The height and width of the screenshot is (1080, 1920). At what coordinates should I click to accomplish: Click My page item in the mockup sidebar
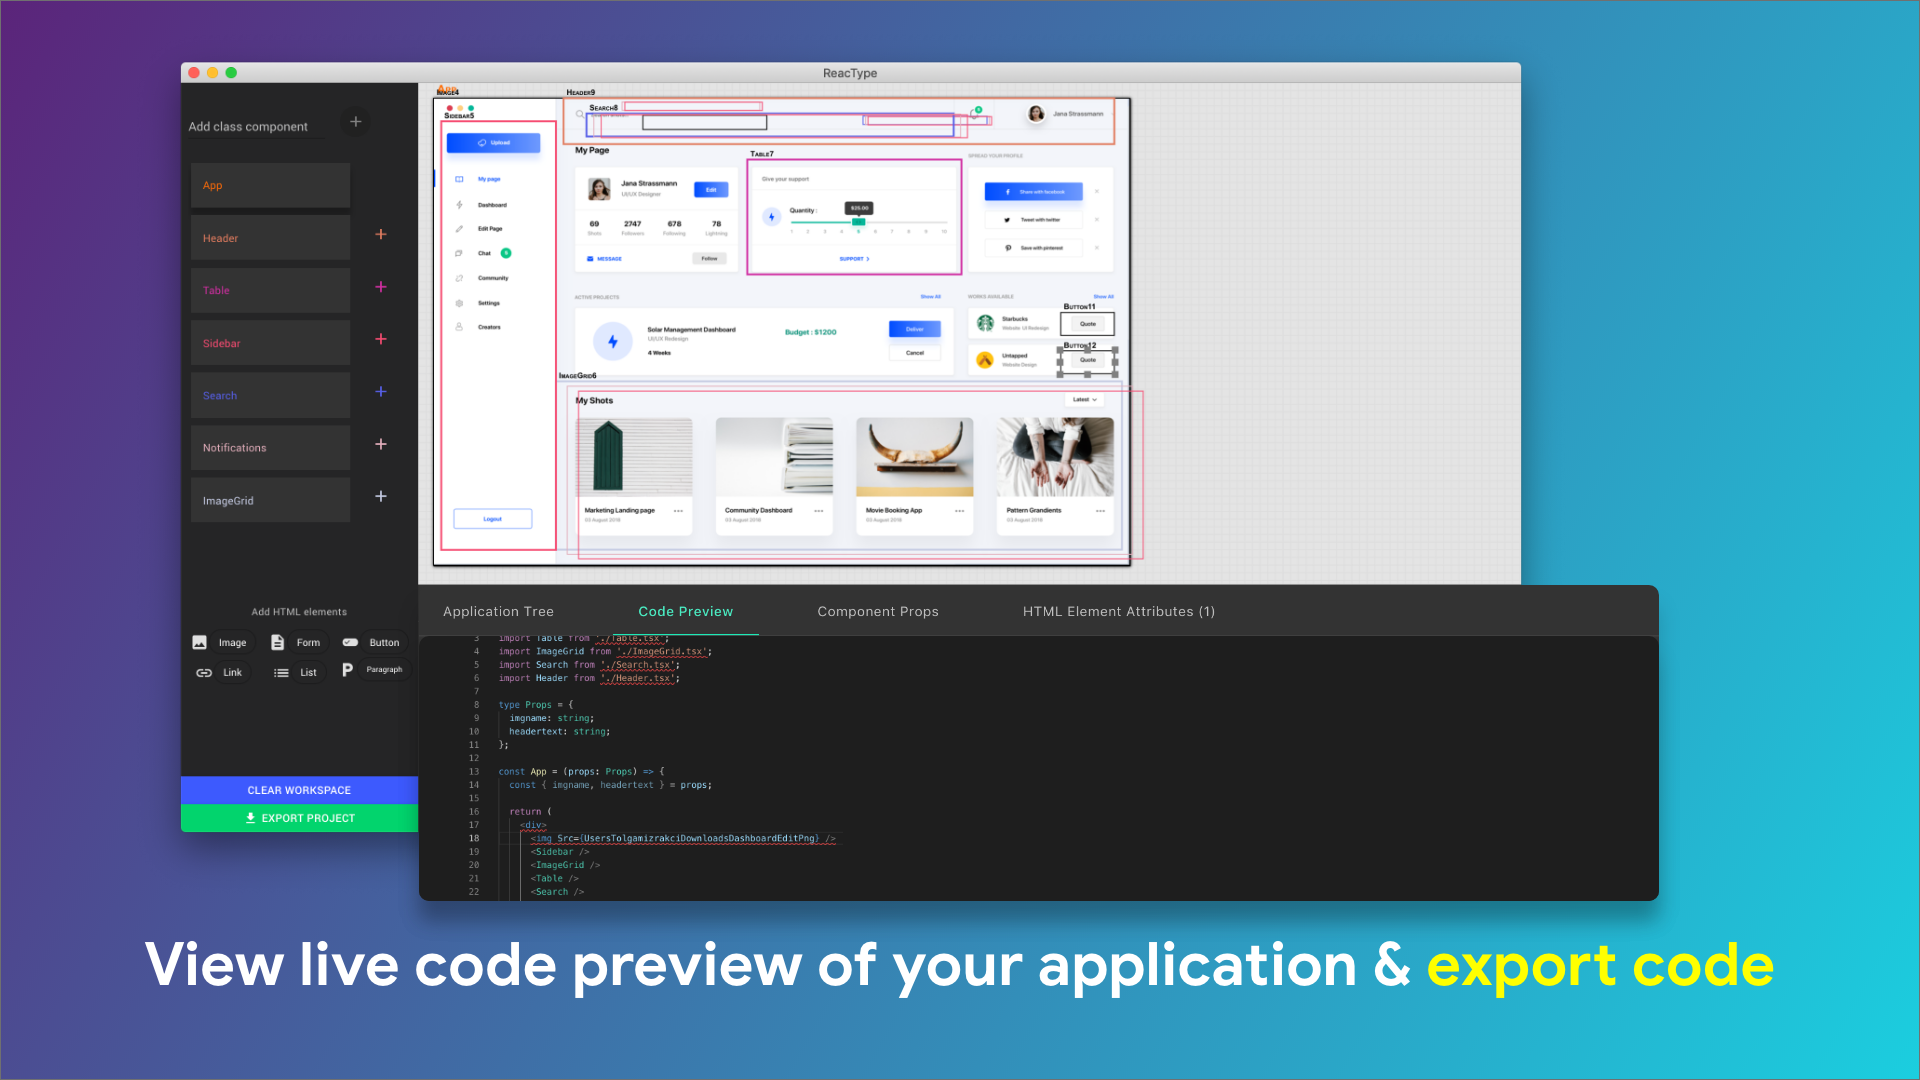[x=489, y=179]
